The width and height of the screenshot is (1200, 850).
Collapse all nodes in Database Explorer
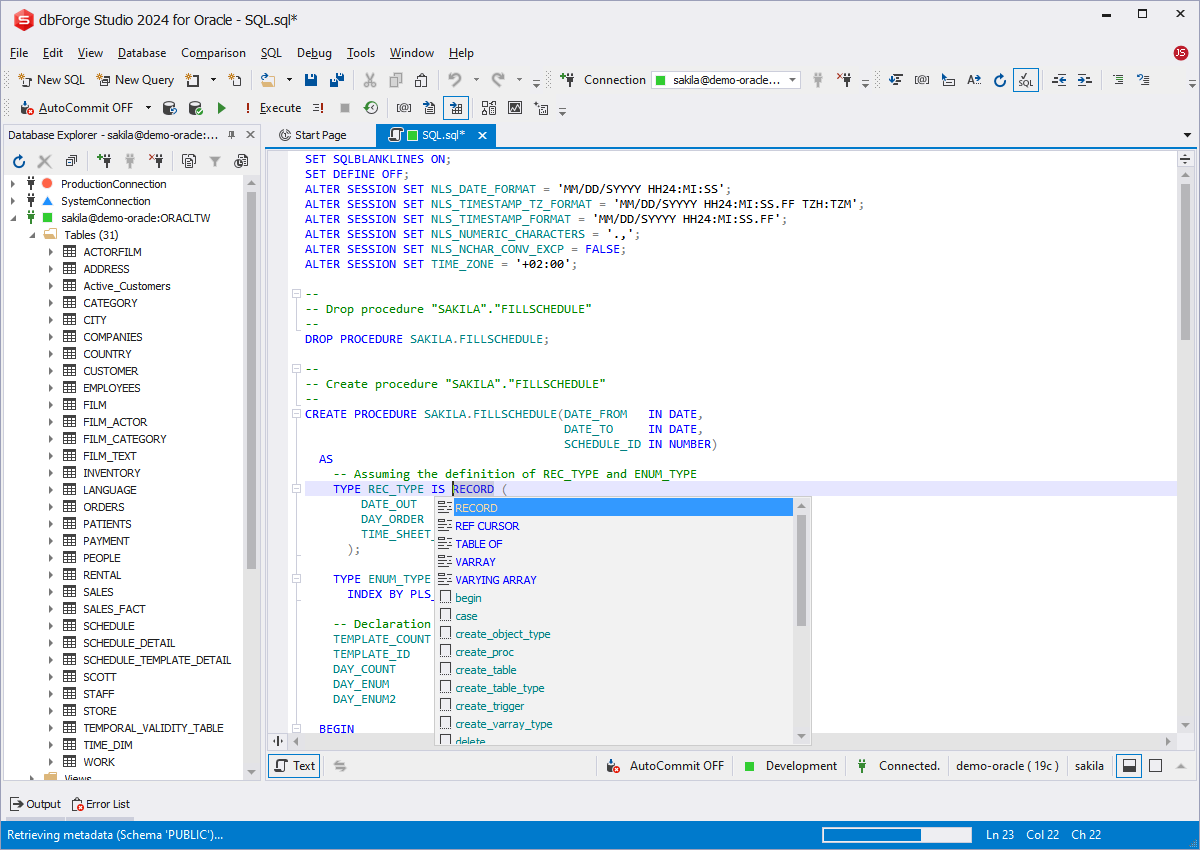pyautogui.click(x=71, y=161)
